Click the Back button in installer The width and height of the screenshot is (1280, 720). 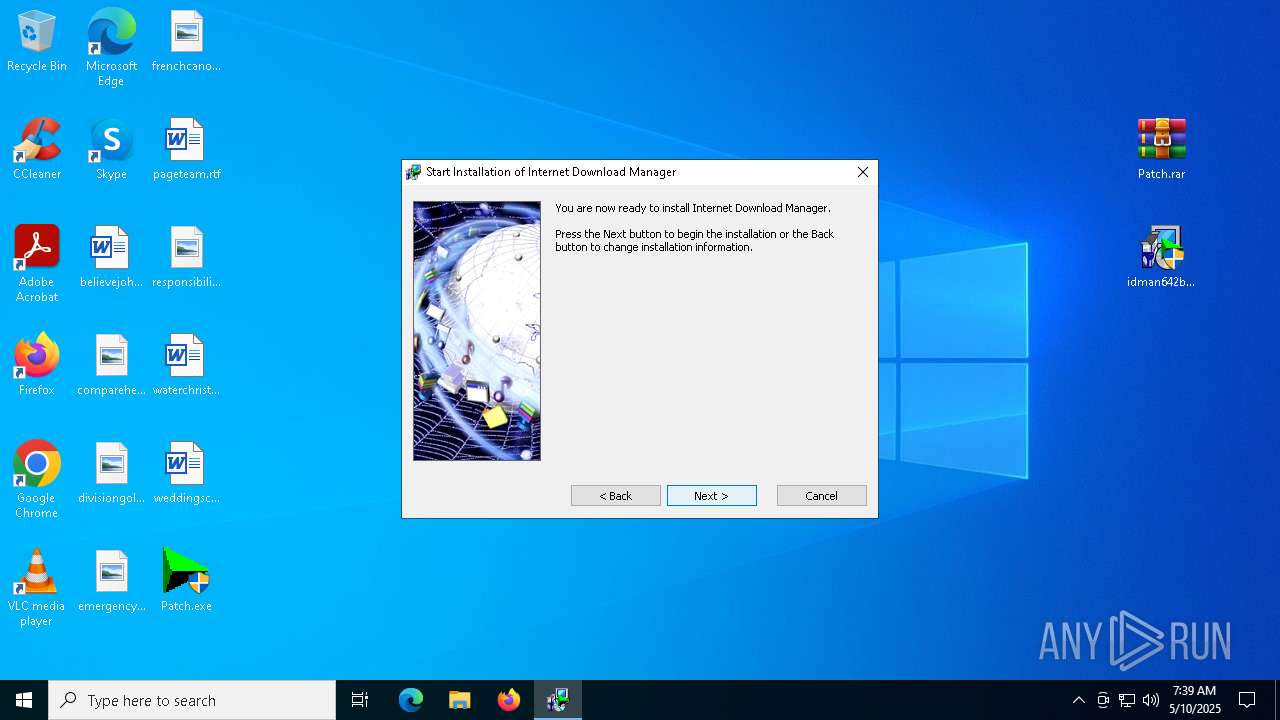[x=616, y=496]
